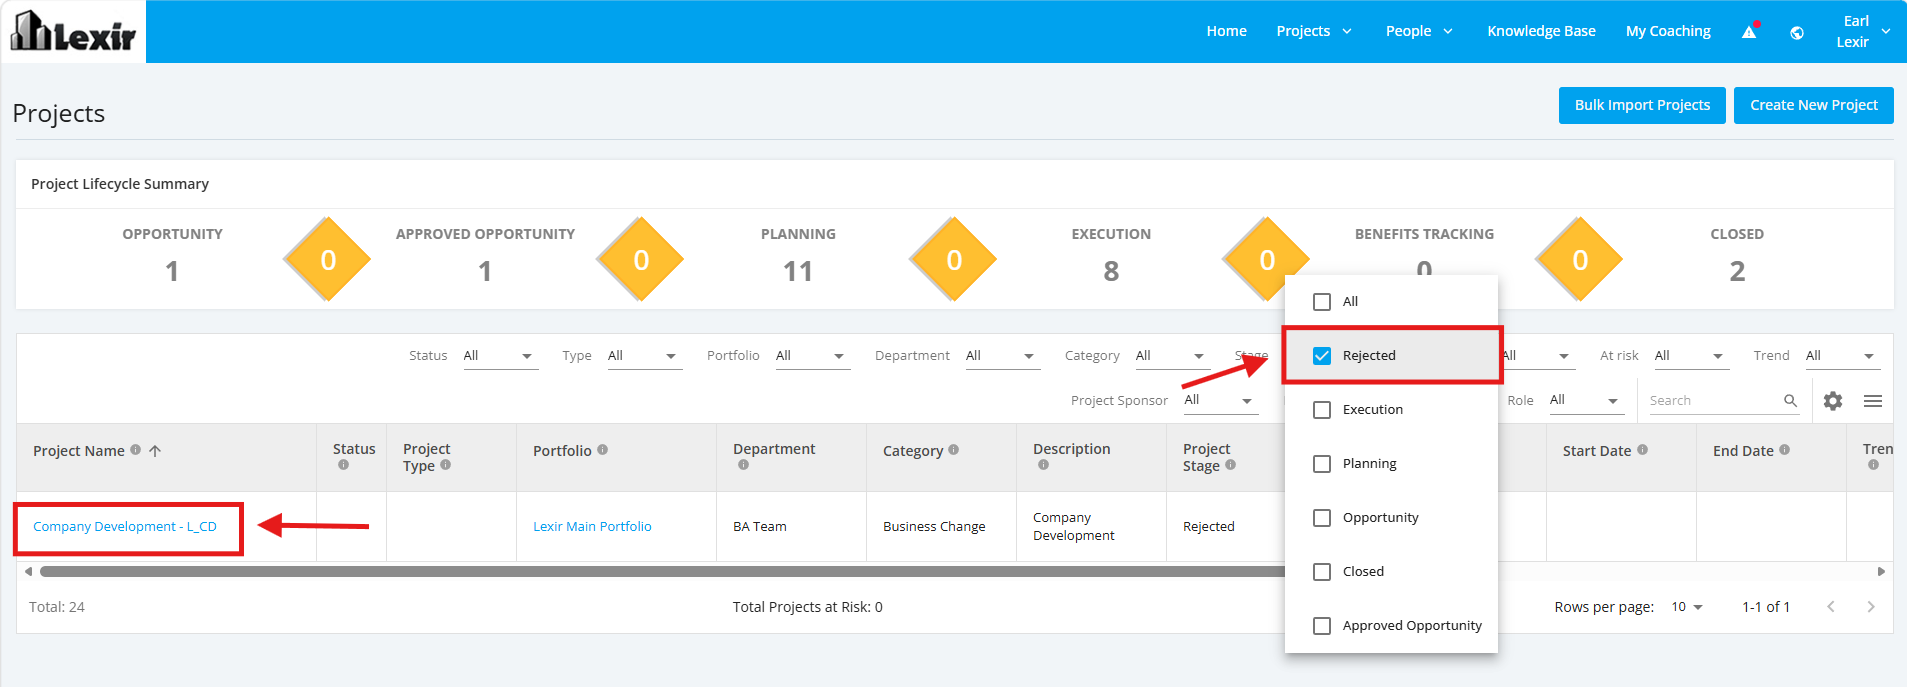Screen dimensions: 1907x687
Task: Click the search magnifier icon
Action: 1790,401
